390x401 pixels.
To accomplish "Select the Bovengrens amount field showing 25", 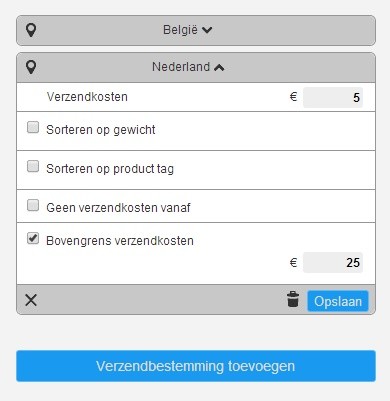I will (x=333, y=263).
